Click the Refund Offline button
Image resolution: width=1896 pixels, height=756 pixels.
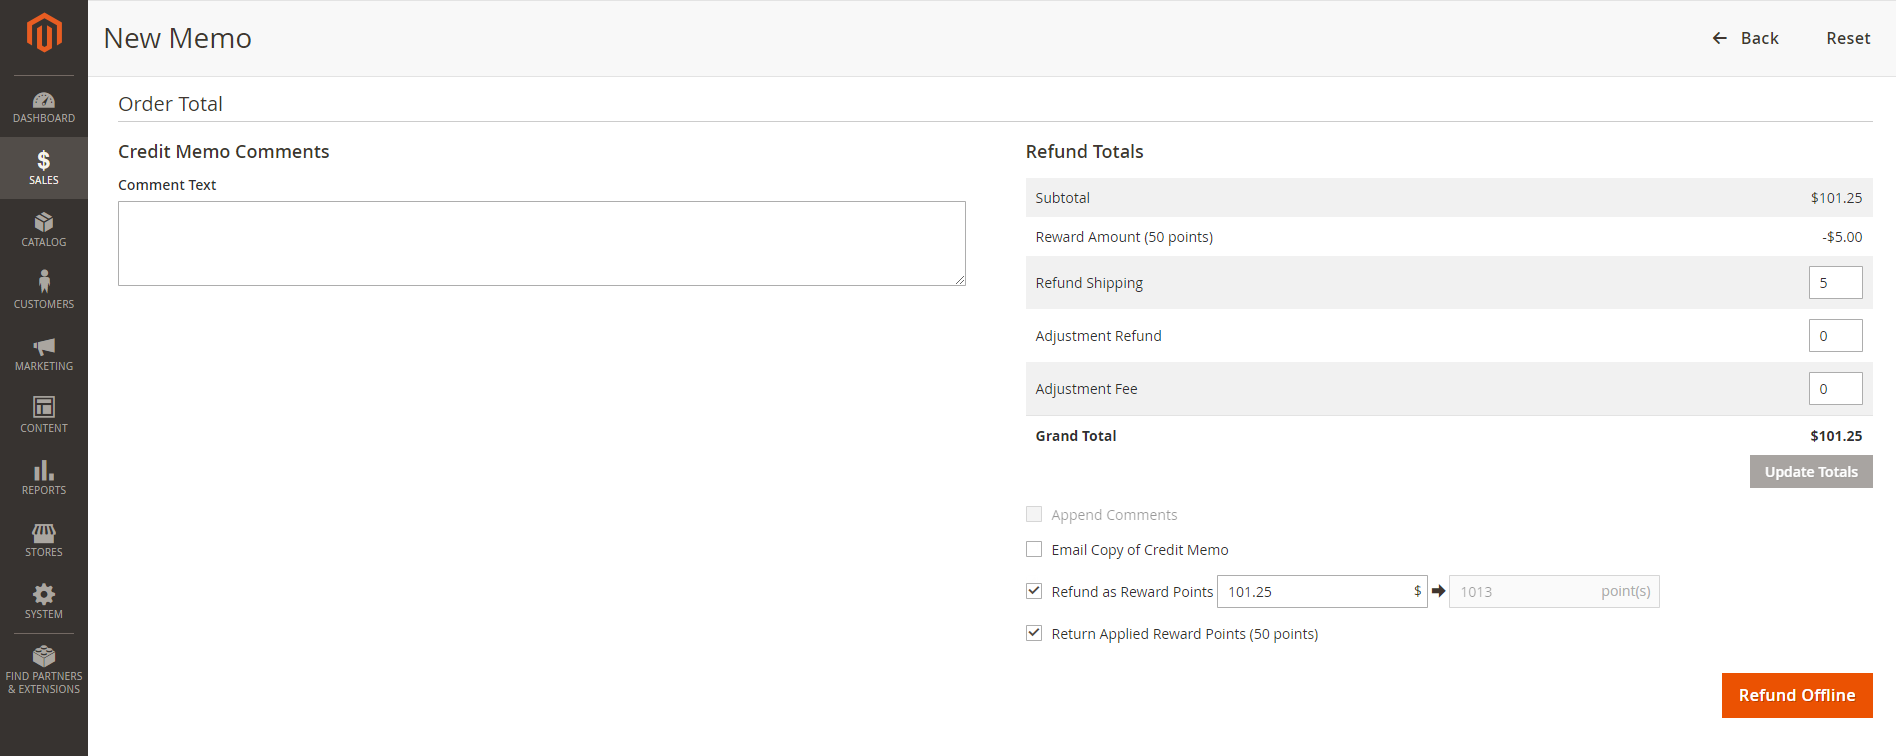pos(1796,695)
